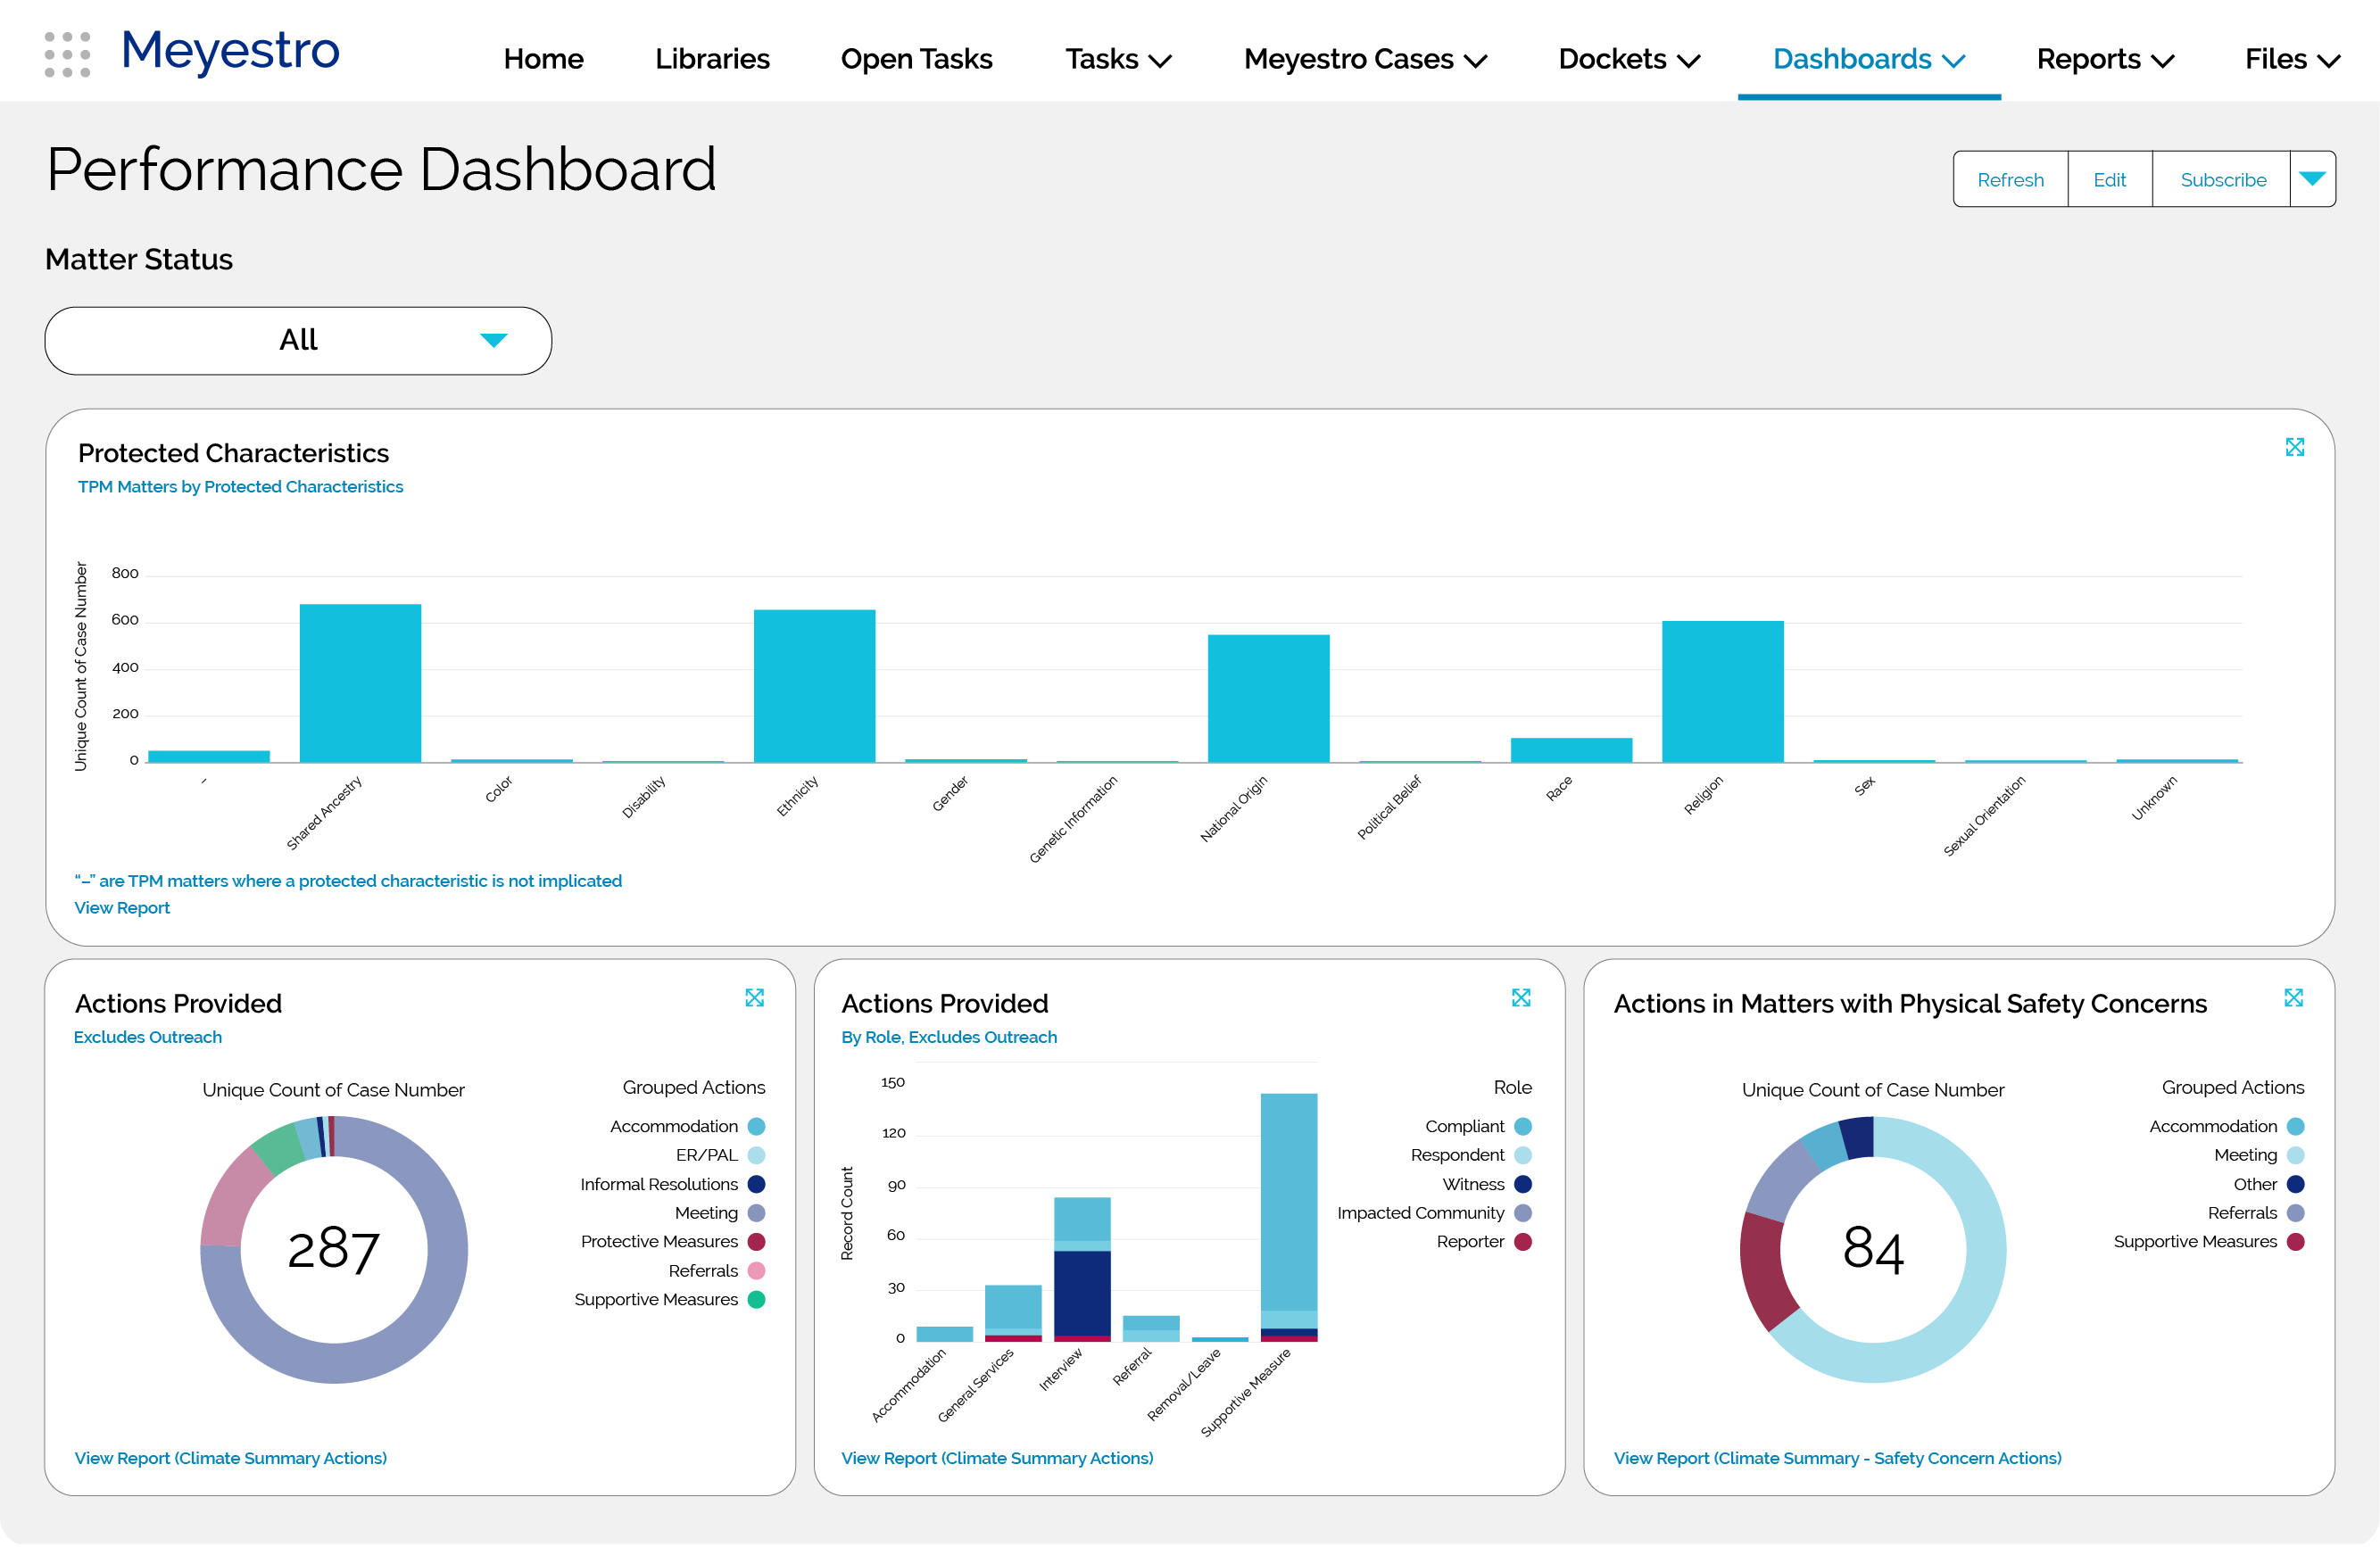Open Climate Summary Safety Concern Actions report

(1837, 1459)
